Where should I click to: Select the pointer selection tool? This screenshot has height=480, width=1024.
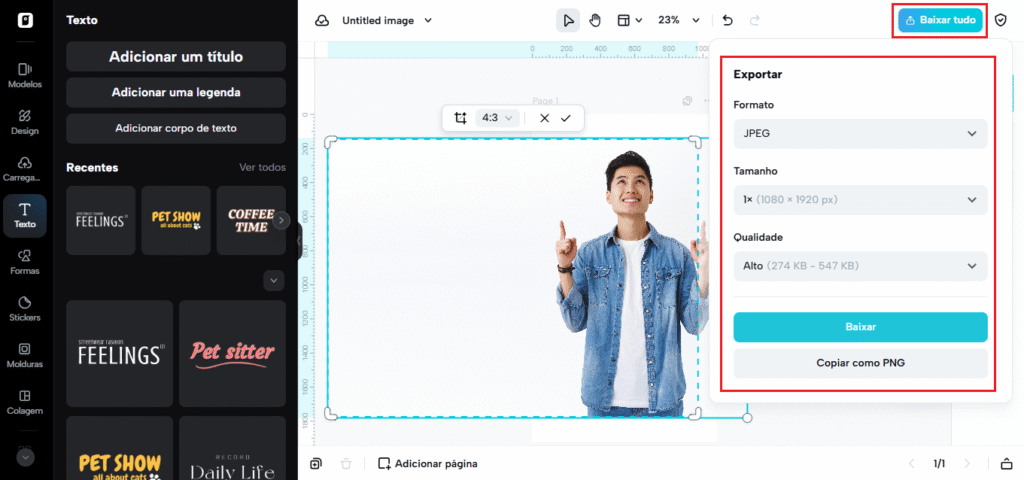(568, 20)
